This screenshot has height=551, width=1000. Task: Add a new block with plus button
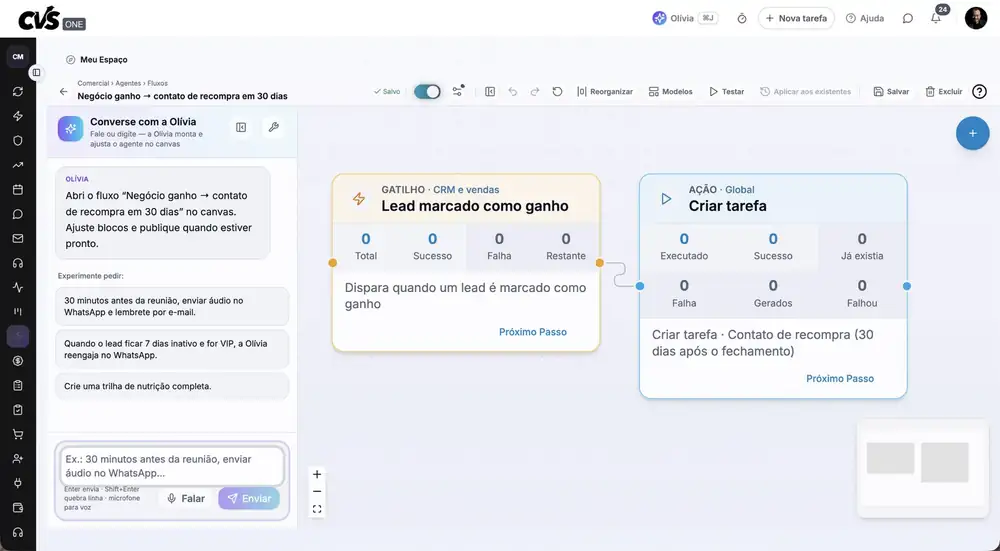click(x=972, y=133)
